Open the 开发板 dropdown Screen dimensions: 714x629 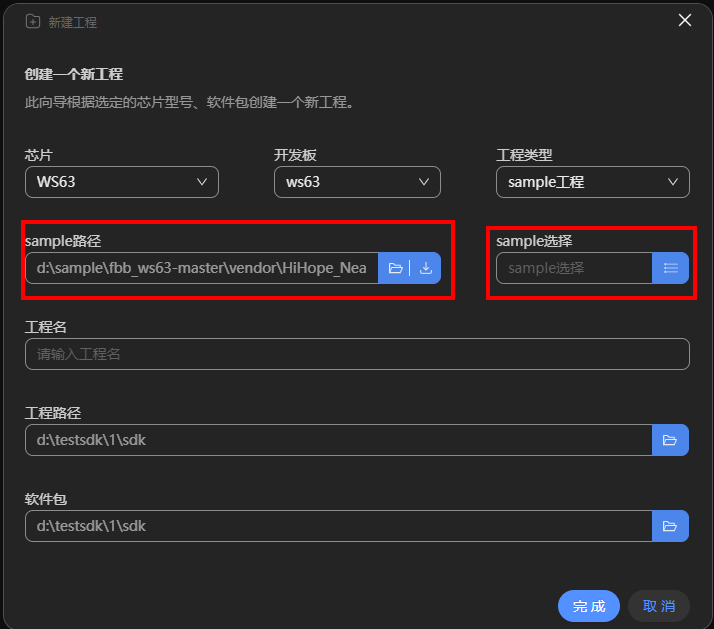(x=357, y=182)
